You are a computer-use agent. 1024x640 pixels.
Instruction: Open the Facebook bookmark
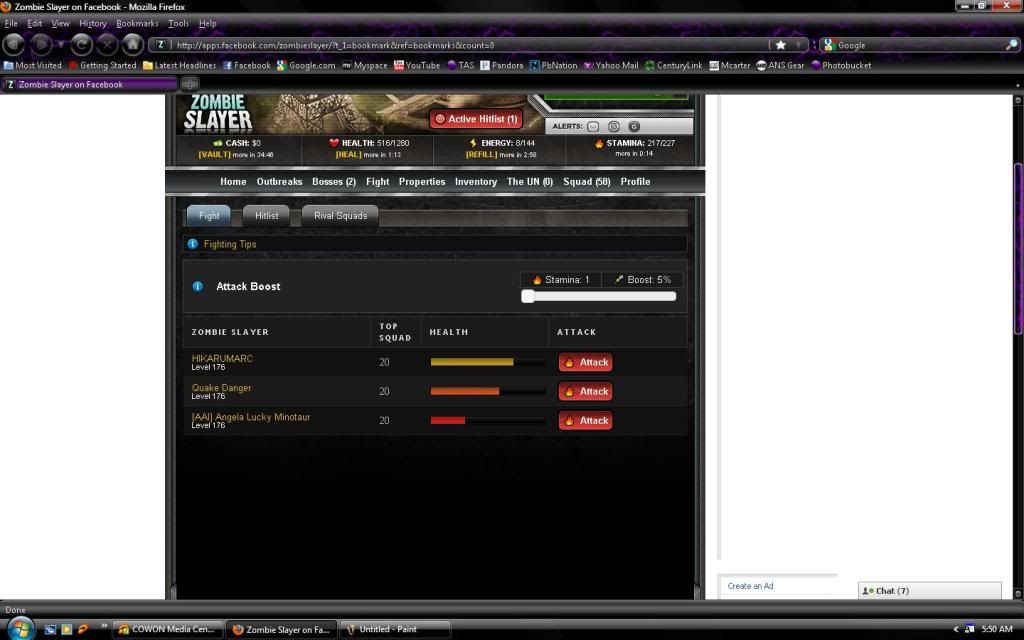tap(246, 65)
